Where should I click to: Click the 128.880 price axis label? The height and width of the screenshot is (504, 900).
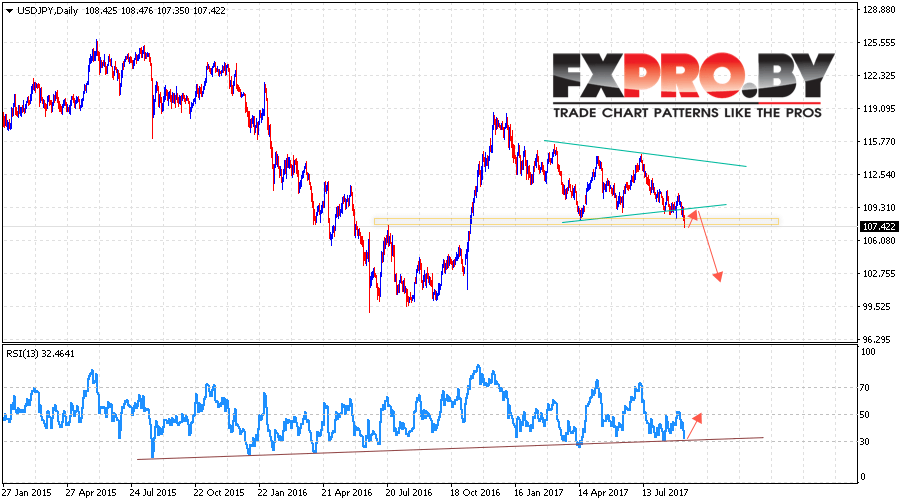coord(877,9)
